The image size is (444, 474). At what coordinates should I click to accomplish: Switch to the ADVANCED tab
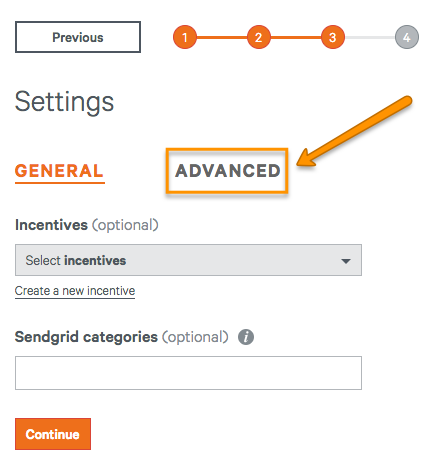point(228,171)
